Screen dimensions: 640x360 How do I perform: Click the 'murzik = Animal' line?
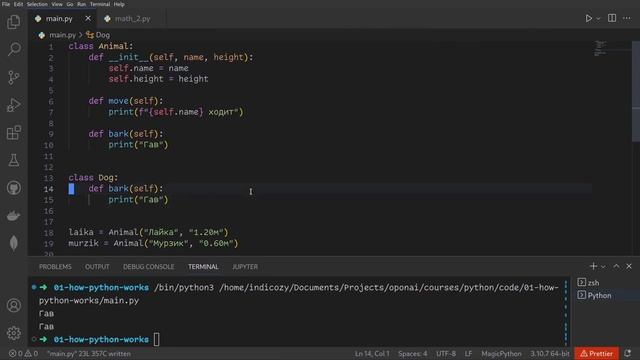153,243
